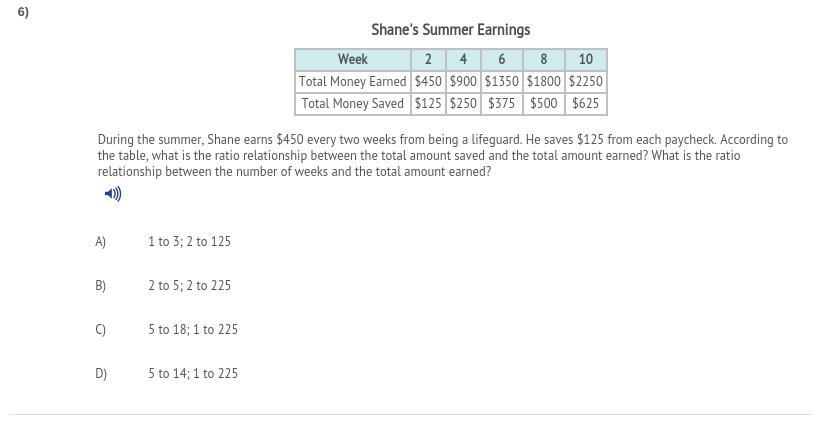Select answer option D
Screen dimensions: 815x426
coord(101,374)
